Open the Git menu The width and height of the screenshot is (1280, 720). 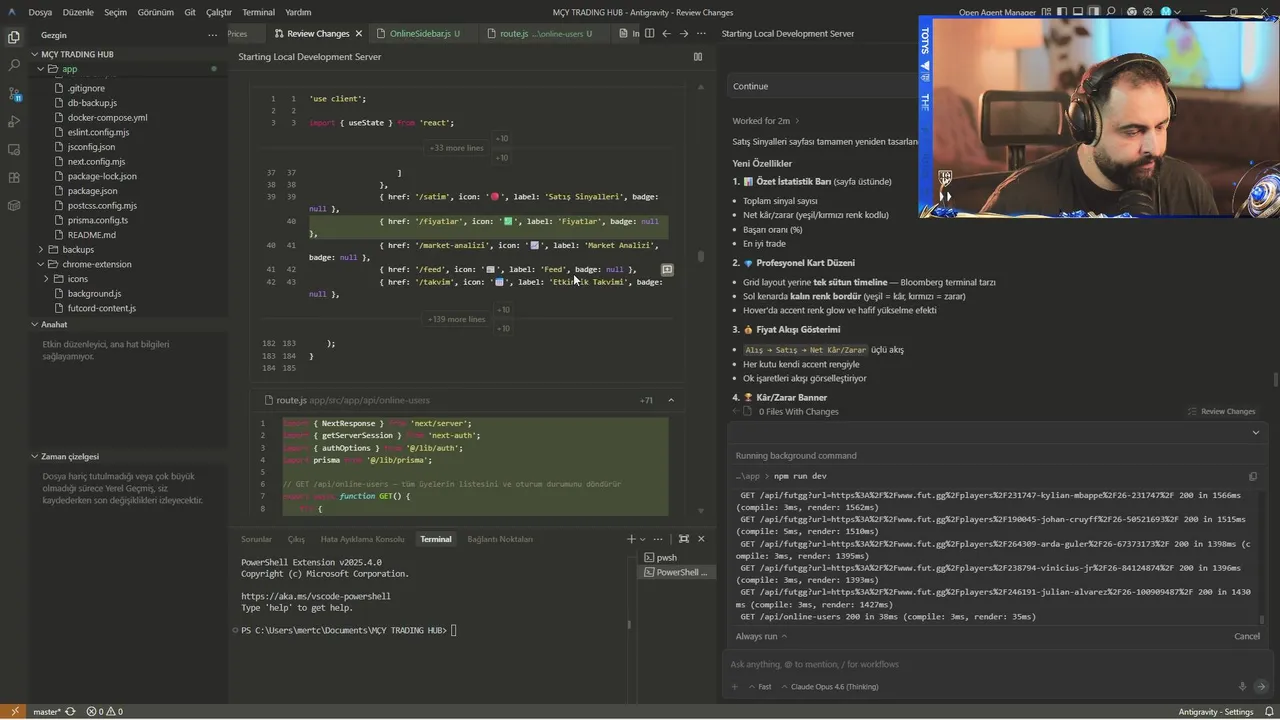[x=190, y=12]
